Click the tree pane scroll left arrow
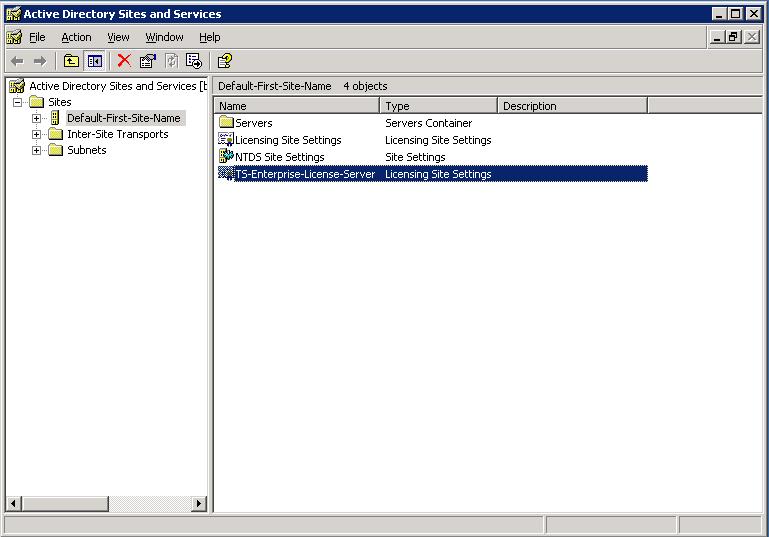769x537 pixels. click(x=14, y=504)
